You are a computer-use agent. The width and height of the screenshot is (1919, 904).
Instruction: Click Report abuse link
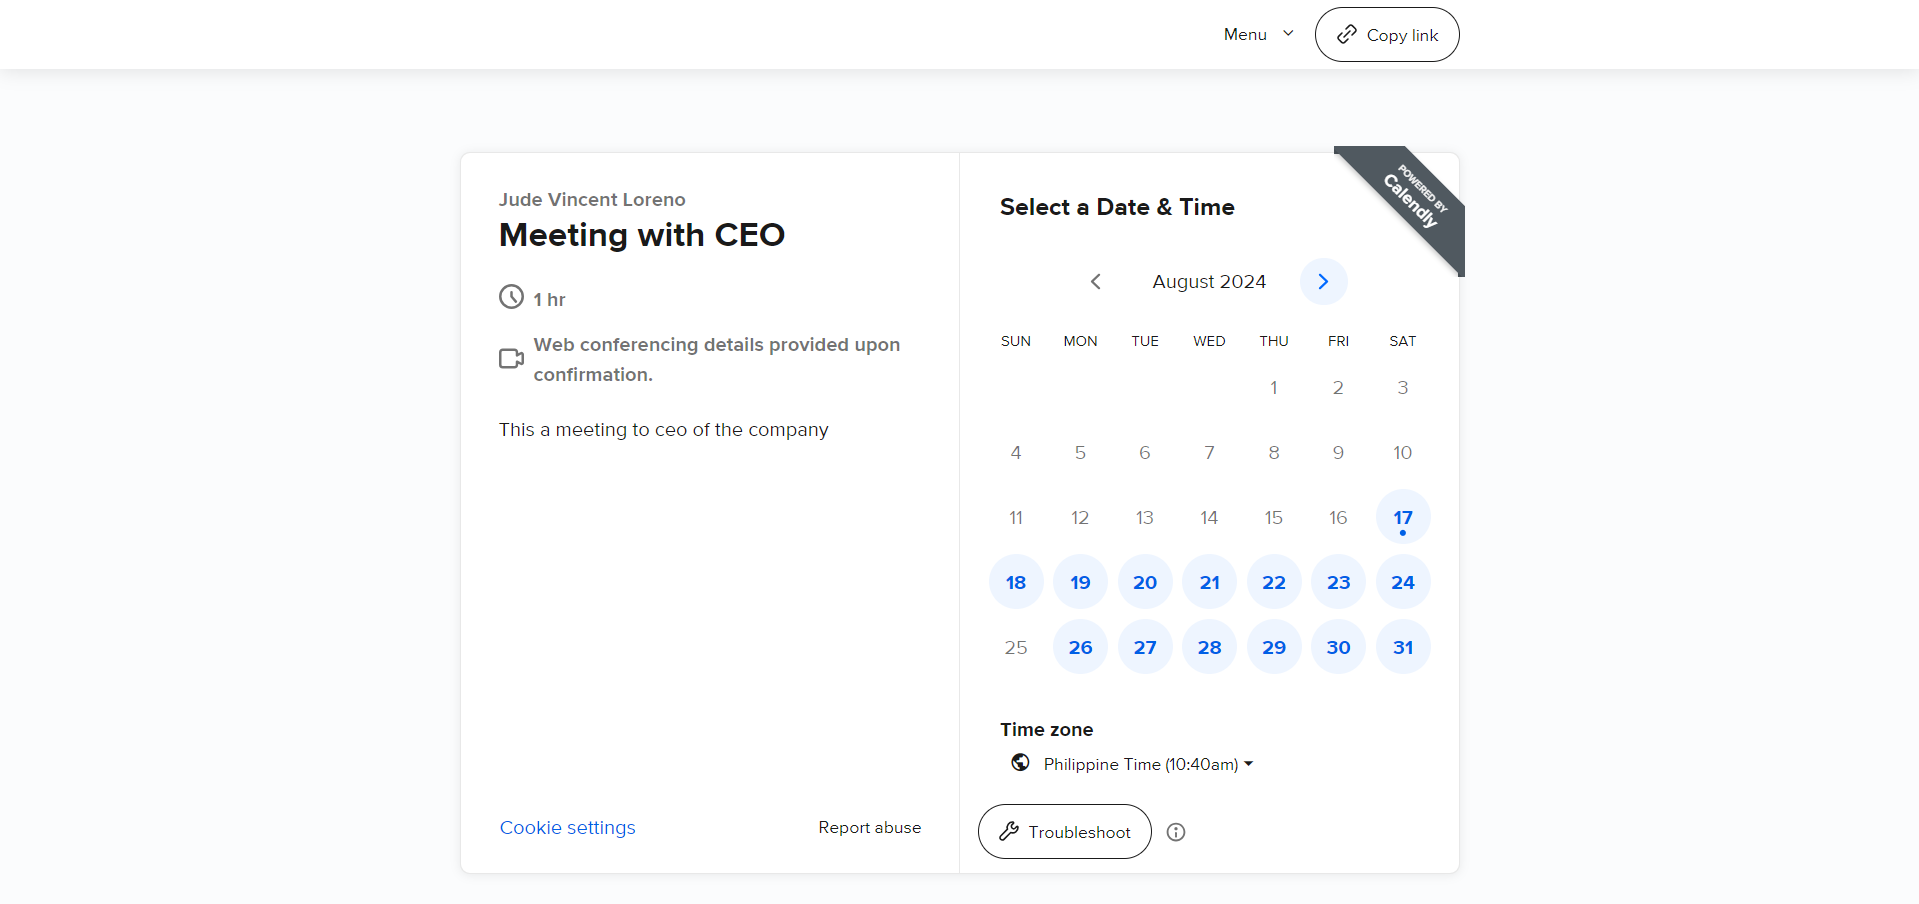pos(869,828)
